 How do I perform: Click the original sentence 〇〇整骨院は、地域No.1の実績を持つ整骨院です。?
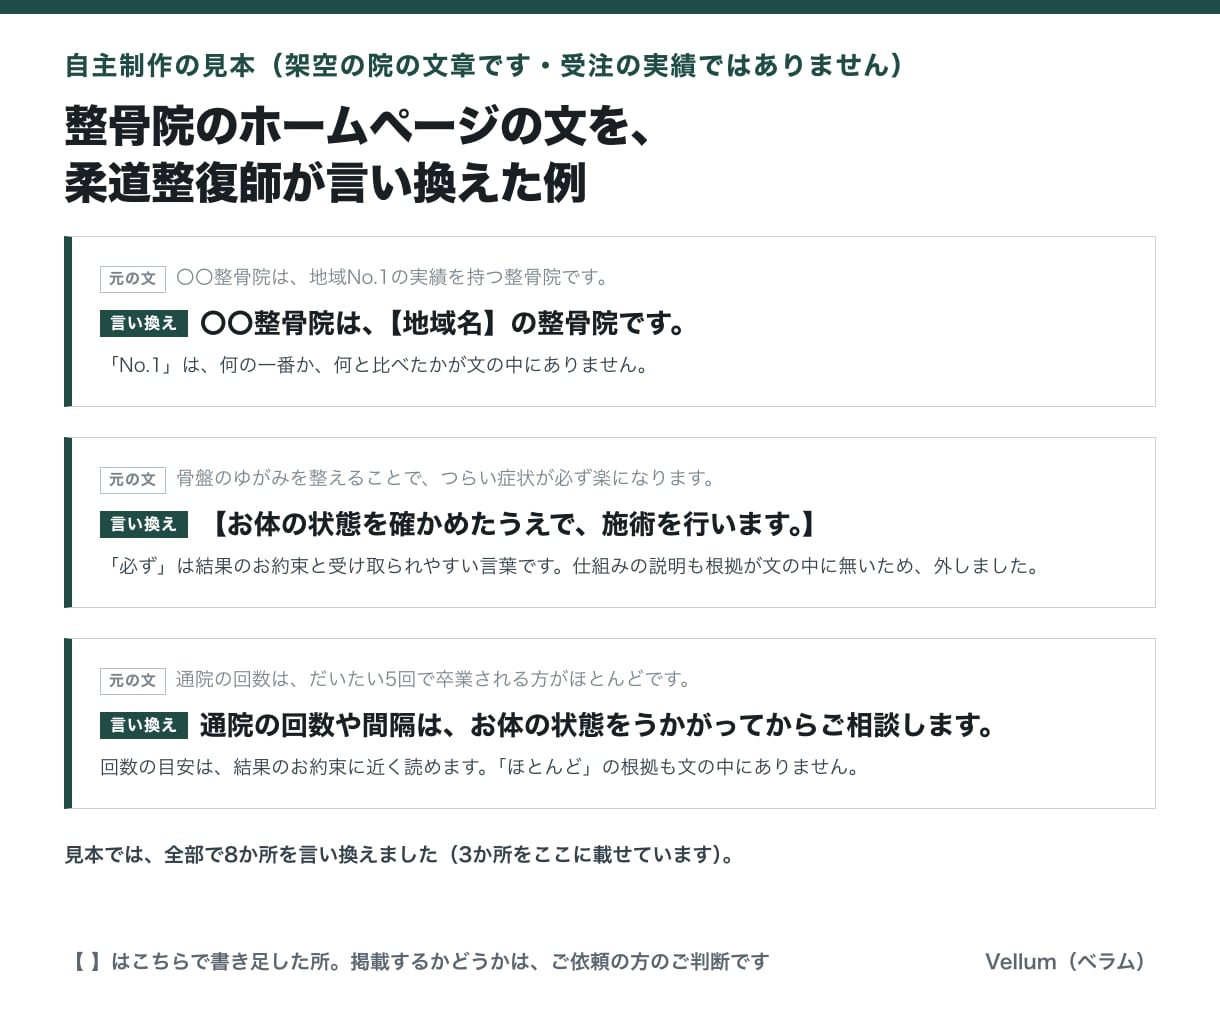coord(393,277)
